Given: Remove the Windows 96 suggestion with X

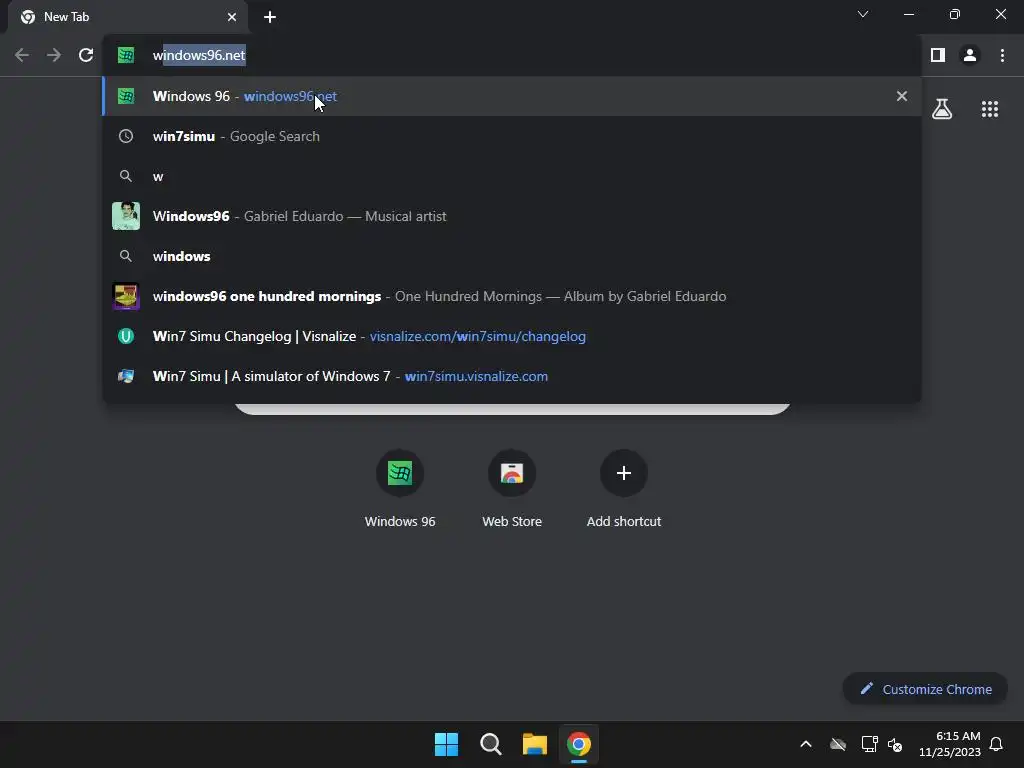Looking at the screenshot, I should click(x=902, y=96).
